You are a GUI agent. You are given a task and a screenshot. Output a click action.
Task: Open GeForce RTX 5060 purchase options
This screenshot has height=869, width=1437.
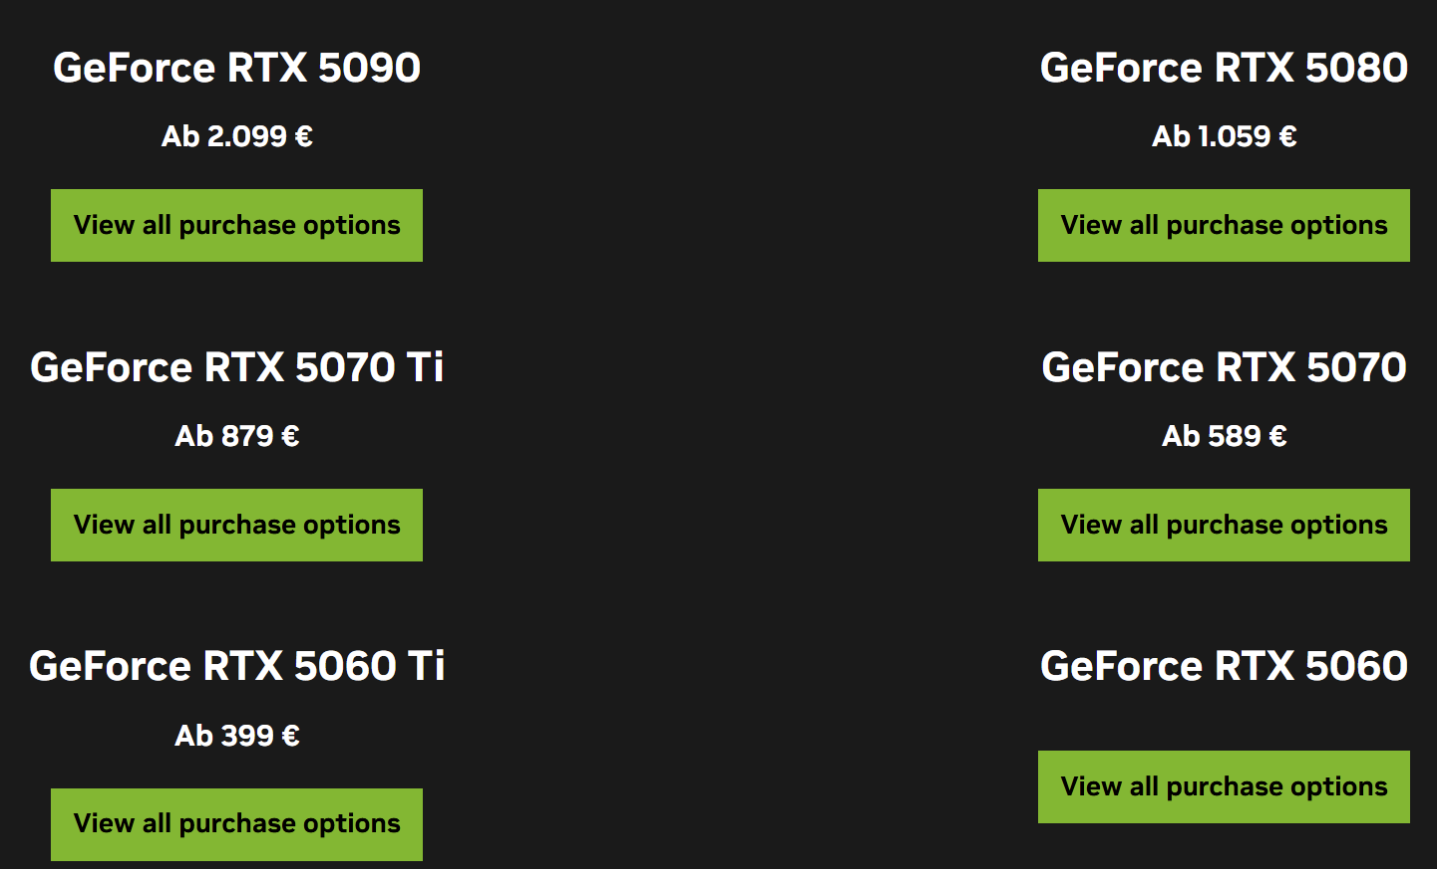pos(1223,787)
